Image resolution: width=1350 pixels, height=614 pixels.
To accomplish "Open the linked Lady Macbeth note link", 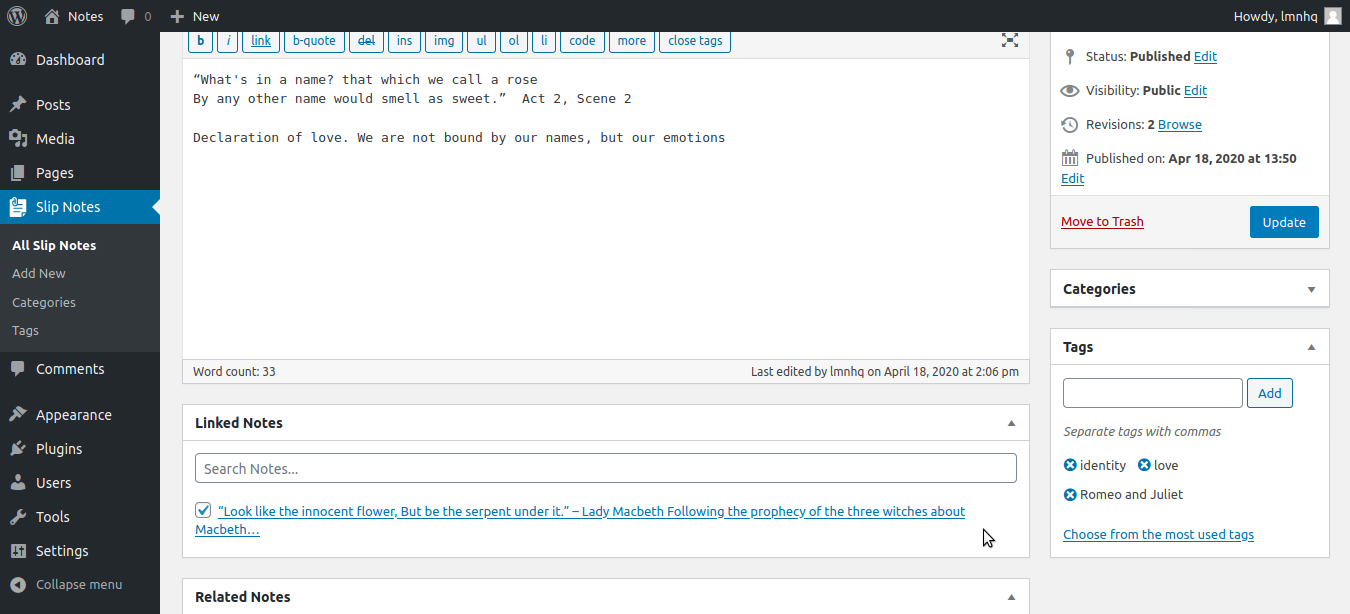I will click(580, 520).
